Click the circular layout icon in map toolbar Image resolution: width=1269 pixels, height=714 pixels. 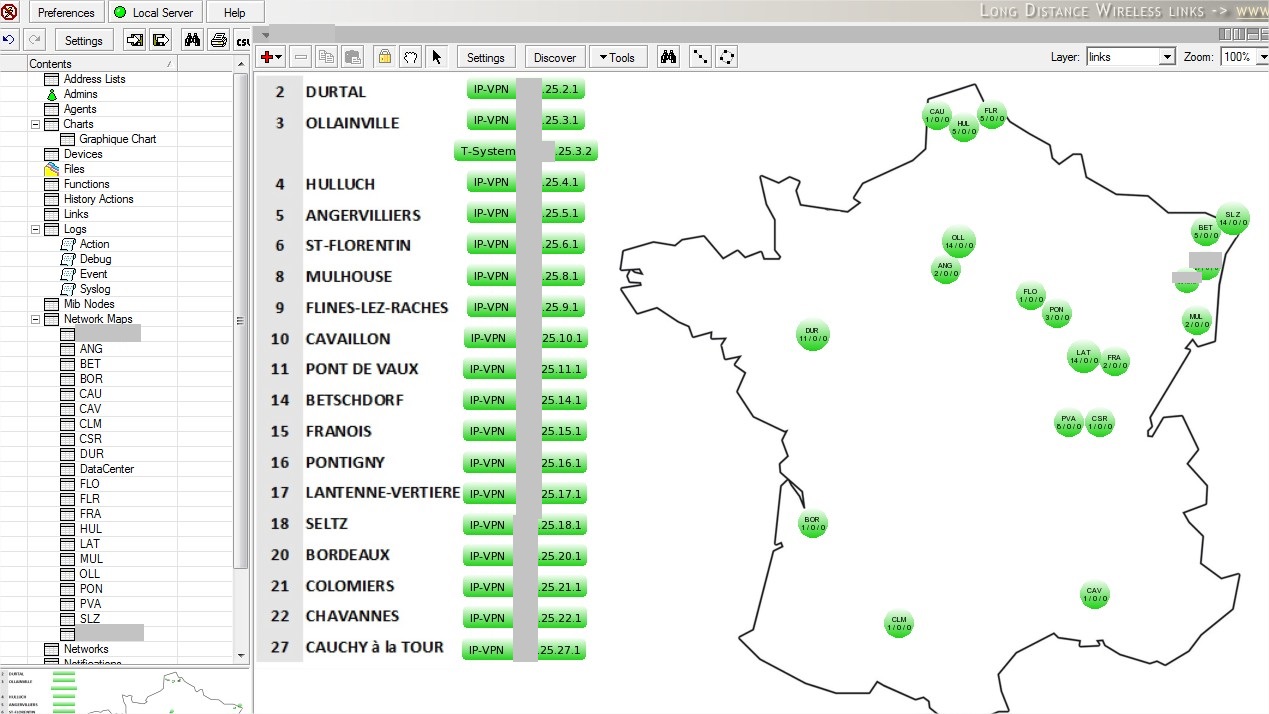tap(727, 57)
